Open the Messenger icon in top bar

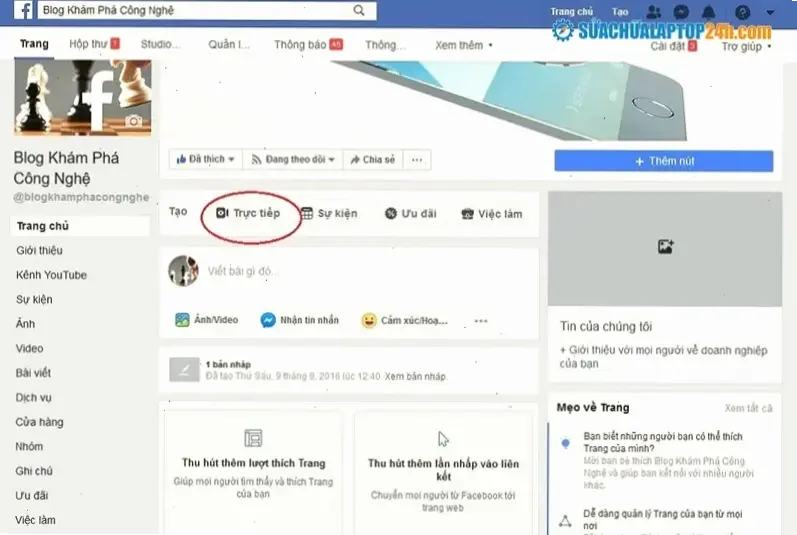point(681,12)
